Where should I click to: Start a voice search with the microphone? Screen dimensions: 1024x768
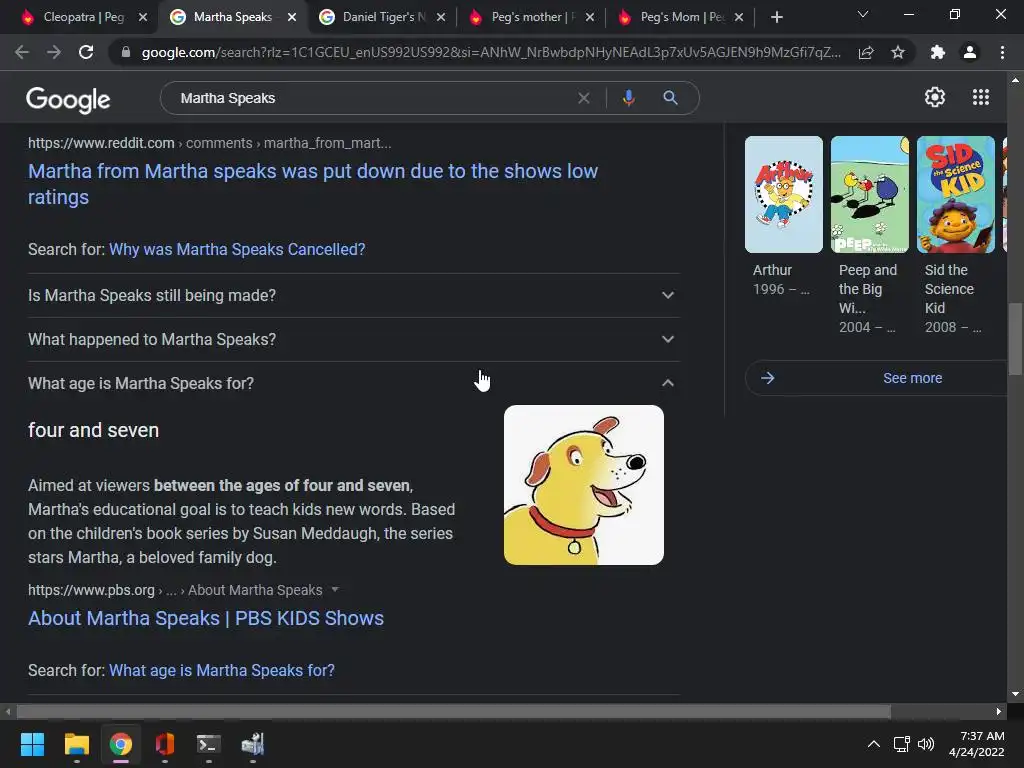click(628, 98)
